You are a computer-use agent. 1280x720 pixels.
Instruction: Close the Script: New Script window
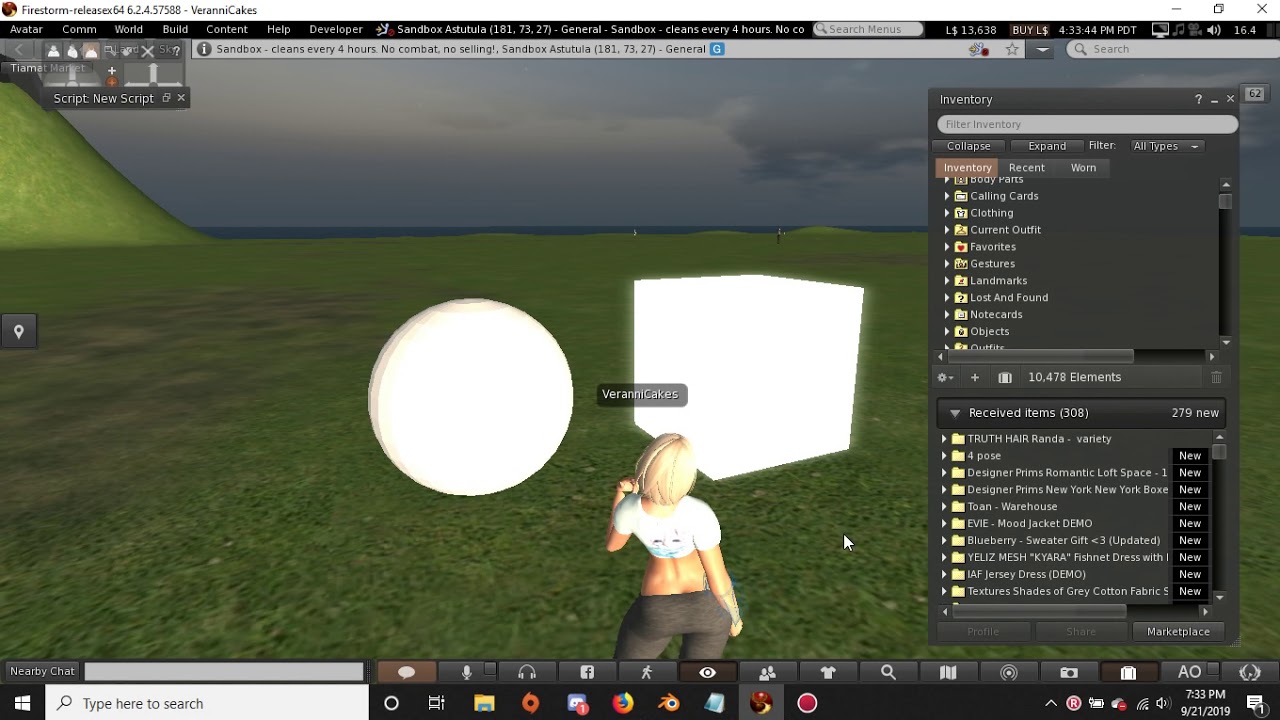[181, 98]
